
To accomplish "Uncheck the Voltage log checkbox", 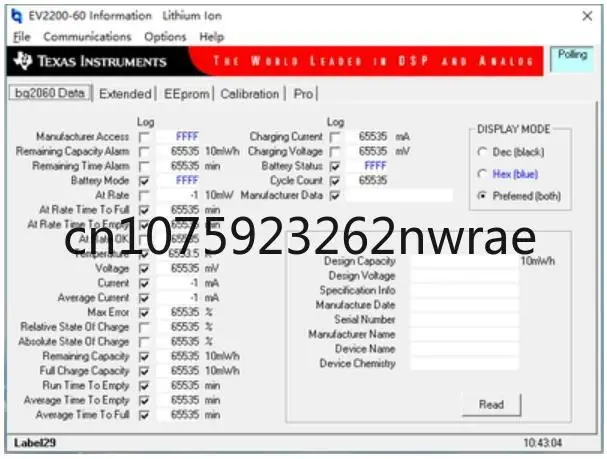I will (144, 269).
